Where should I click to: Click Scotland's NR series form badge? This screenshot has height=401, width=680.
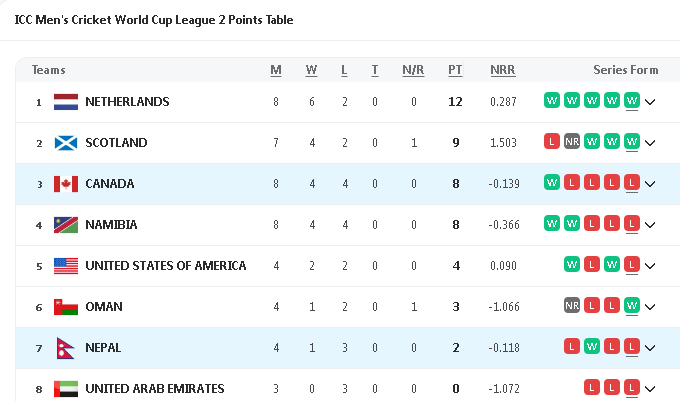tap(571, 141)
